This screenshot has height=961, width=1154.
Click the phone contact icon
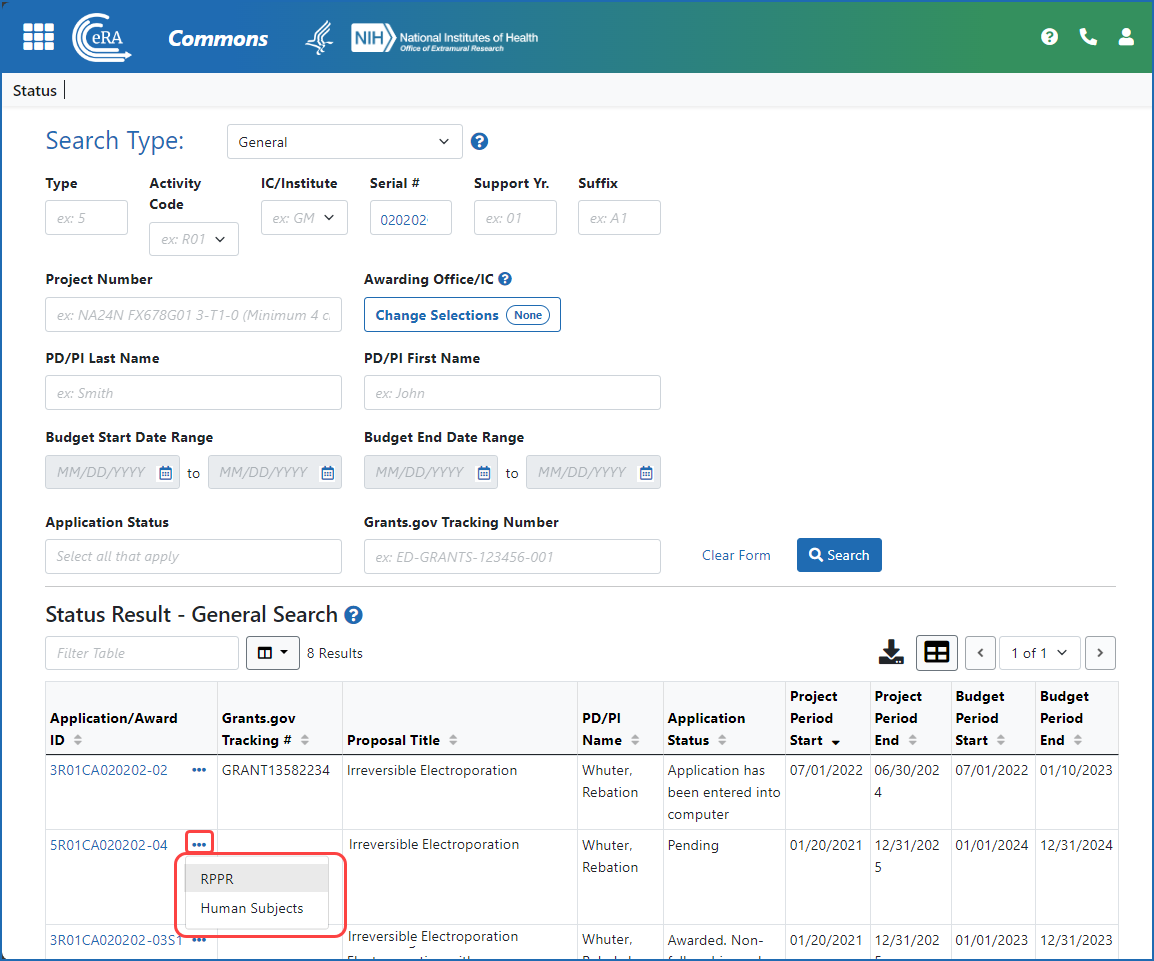click(x=1088, y=37)
